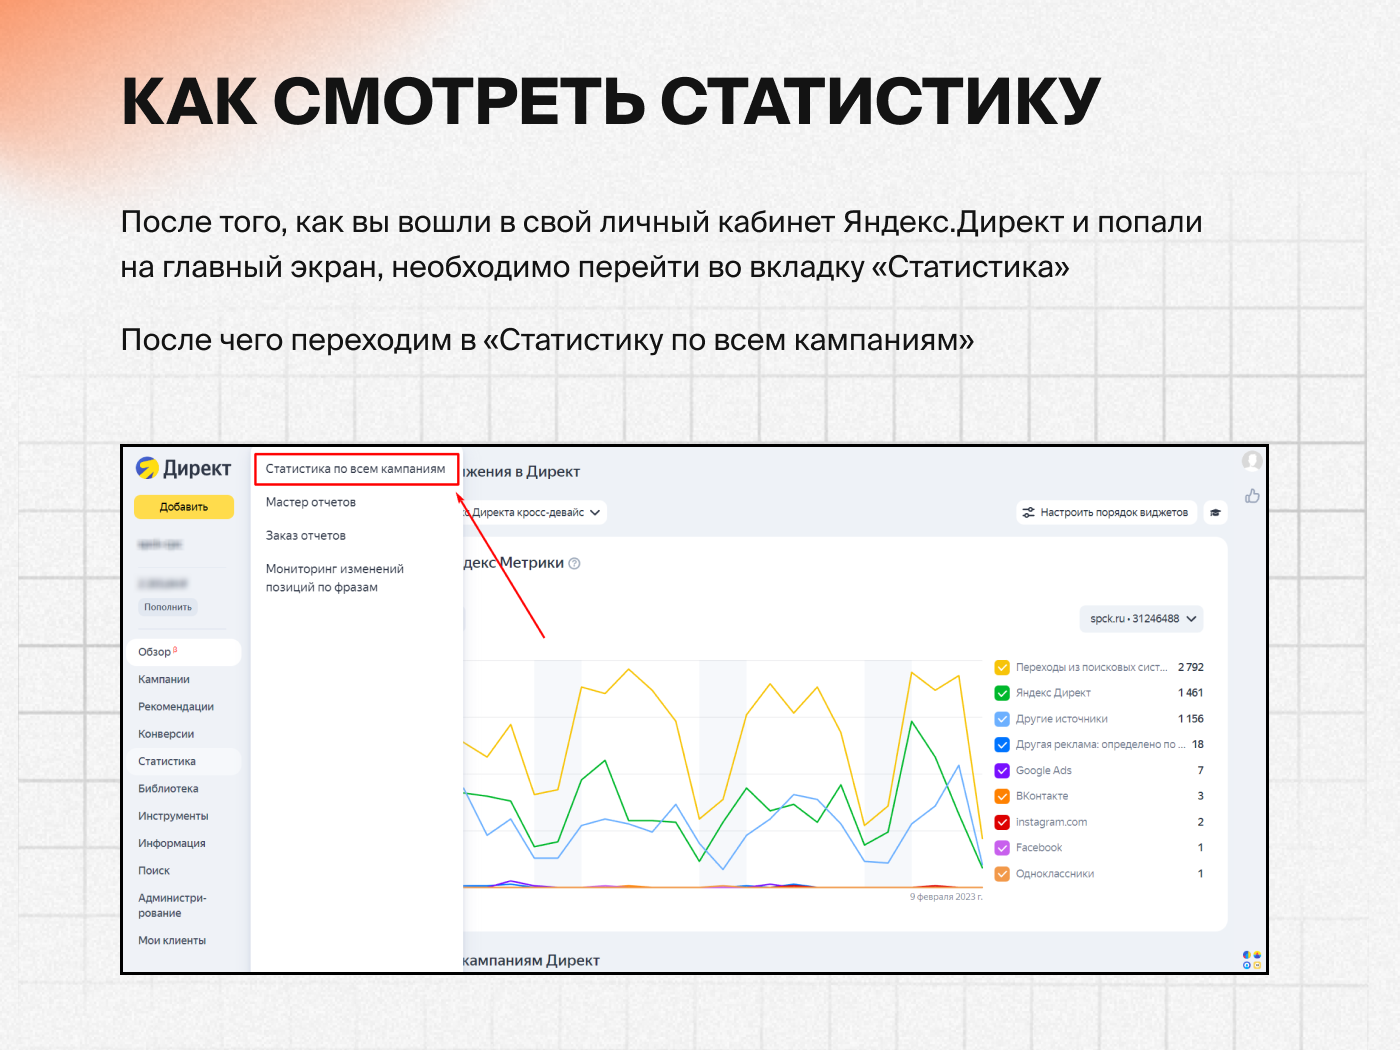The width and height of the screenshot is (1400, 1050).
Task: Open Рекомендации in sidebar
Action: click(x=176, y=707)
